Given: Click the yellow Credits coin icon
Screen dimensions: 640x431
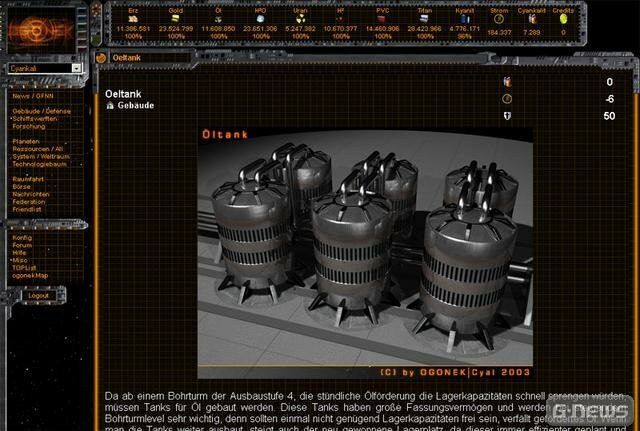Looking at the screenshot, I should [564, 19].
